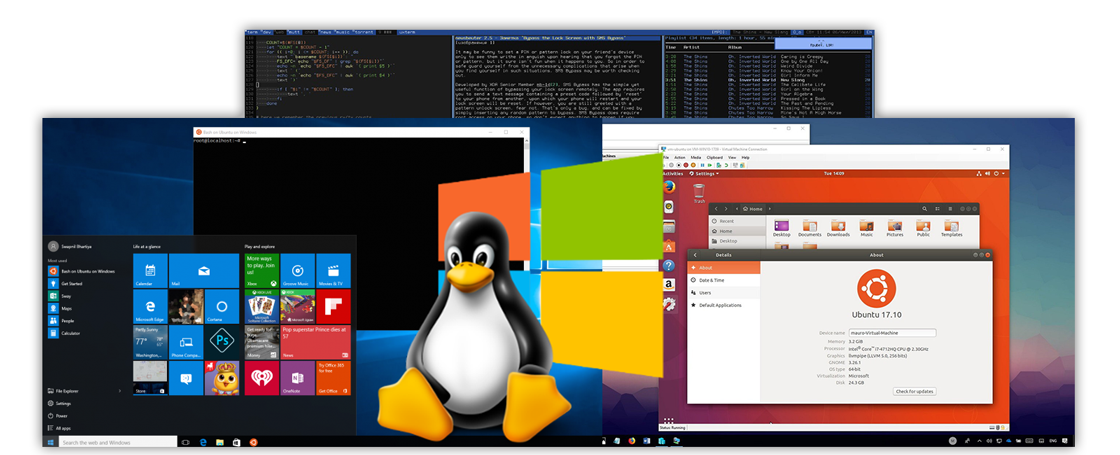The height and width of the screenshot is (455, 1120).
Task: Open the Xbox tile
Action: (x=261, y=271)
